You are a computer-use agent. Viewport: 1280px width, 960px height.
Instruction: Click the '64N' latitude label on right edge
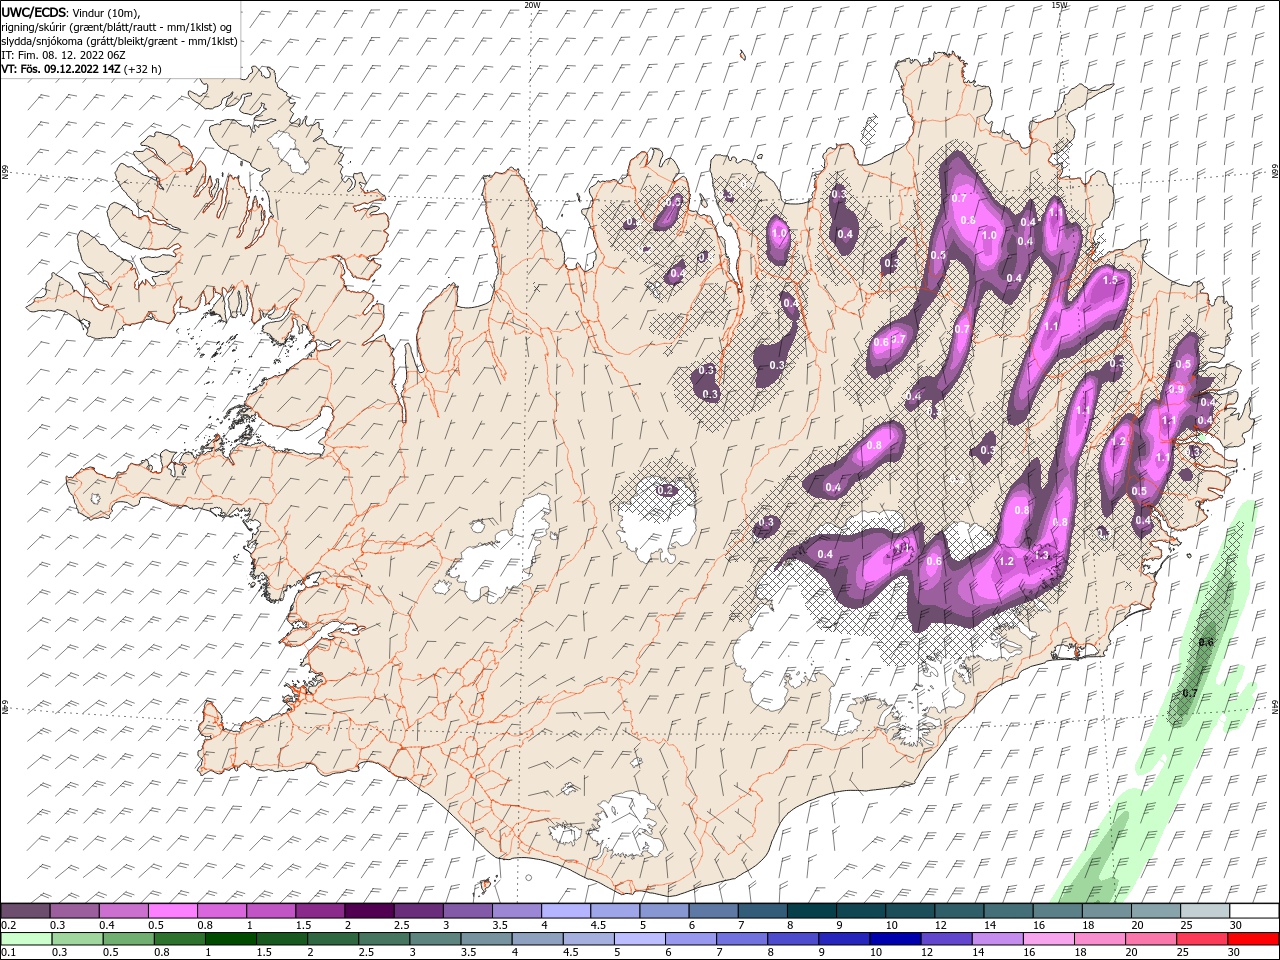1275,705
